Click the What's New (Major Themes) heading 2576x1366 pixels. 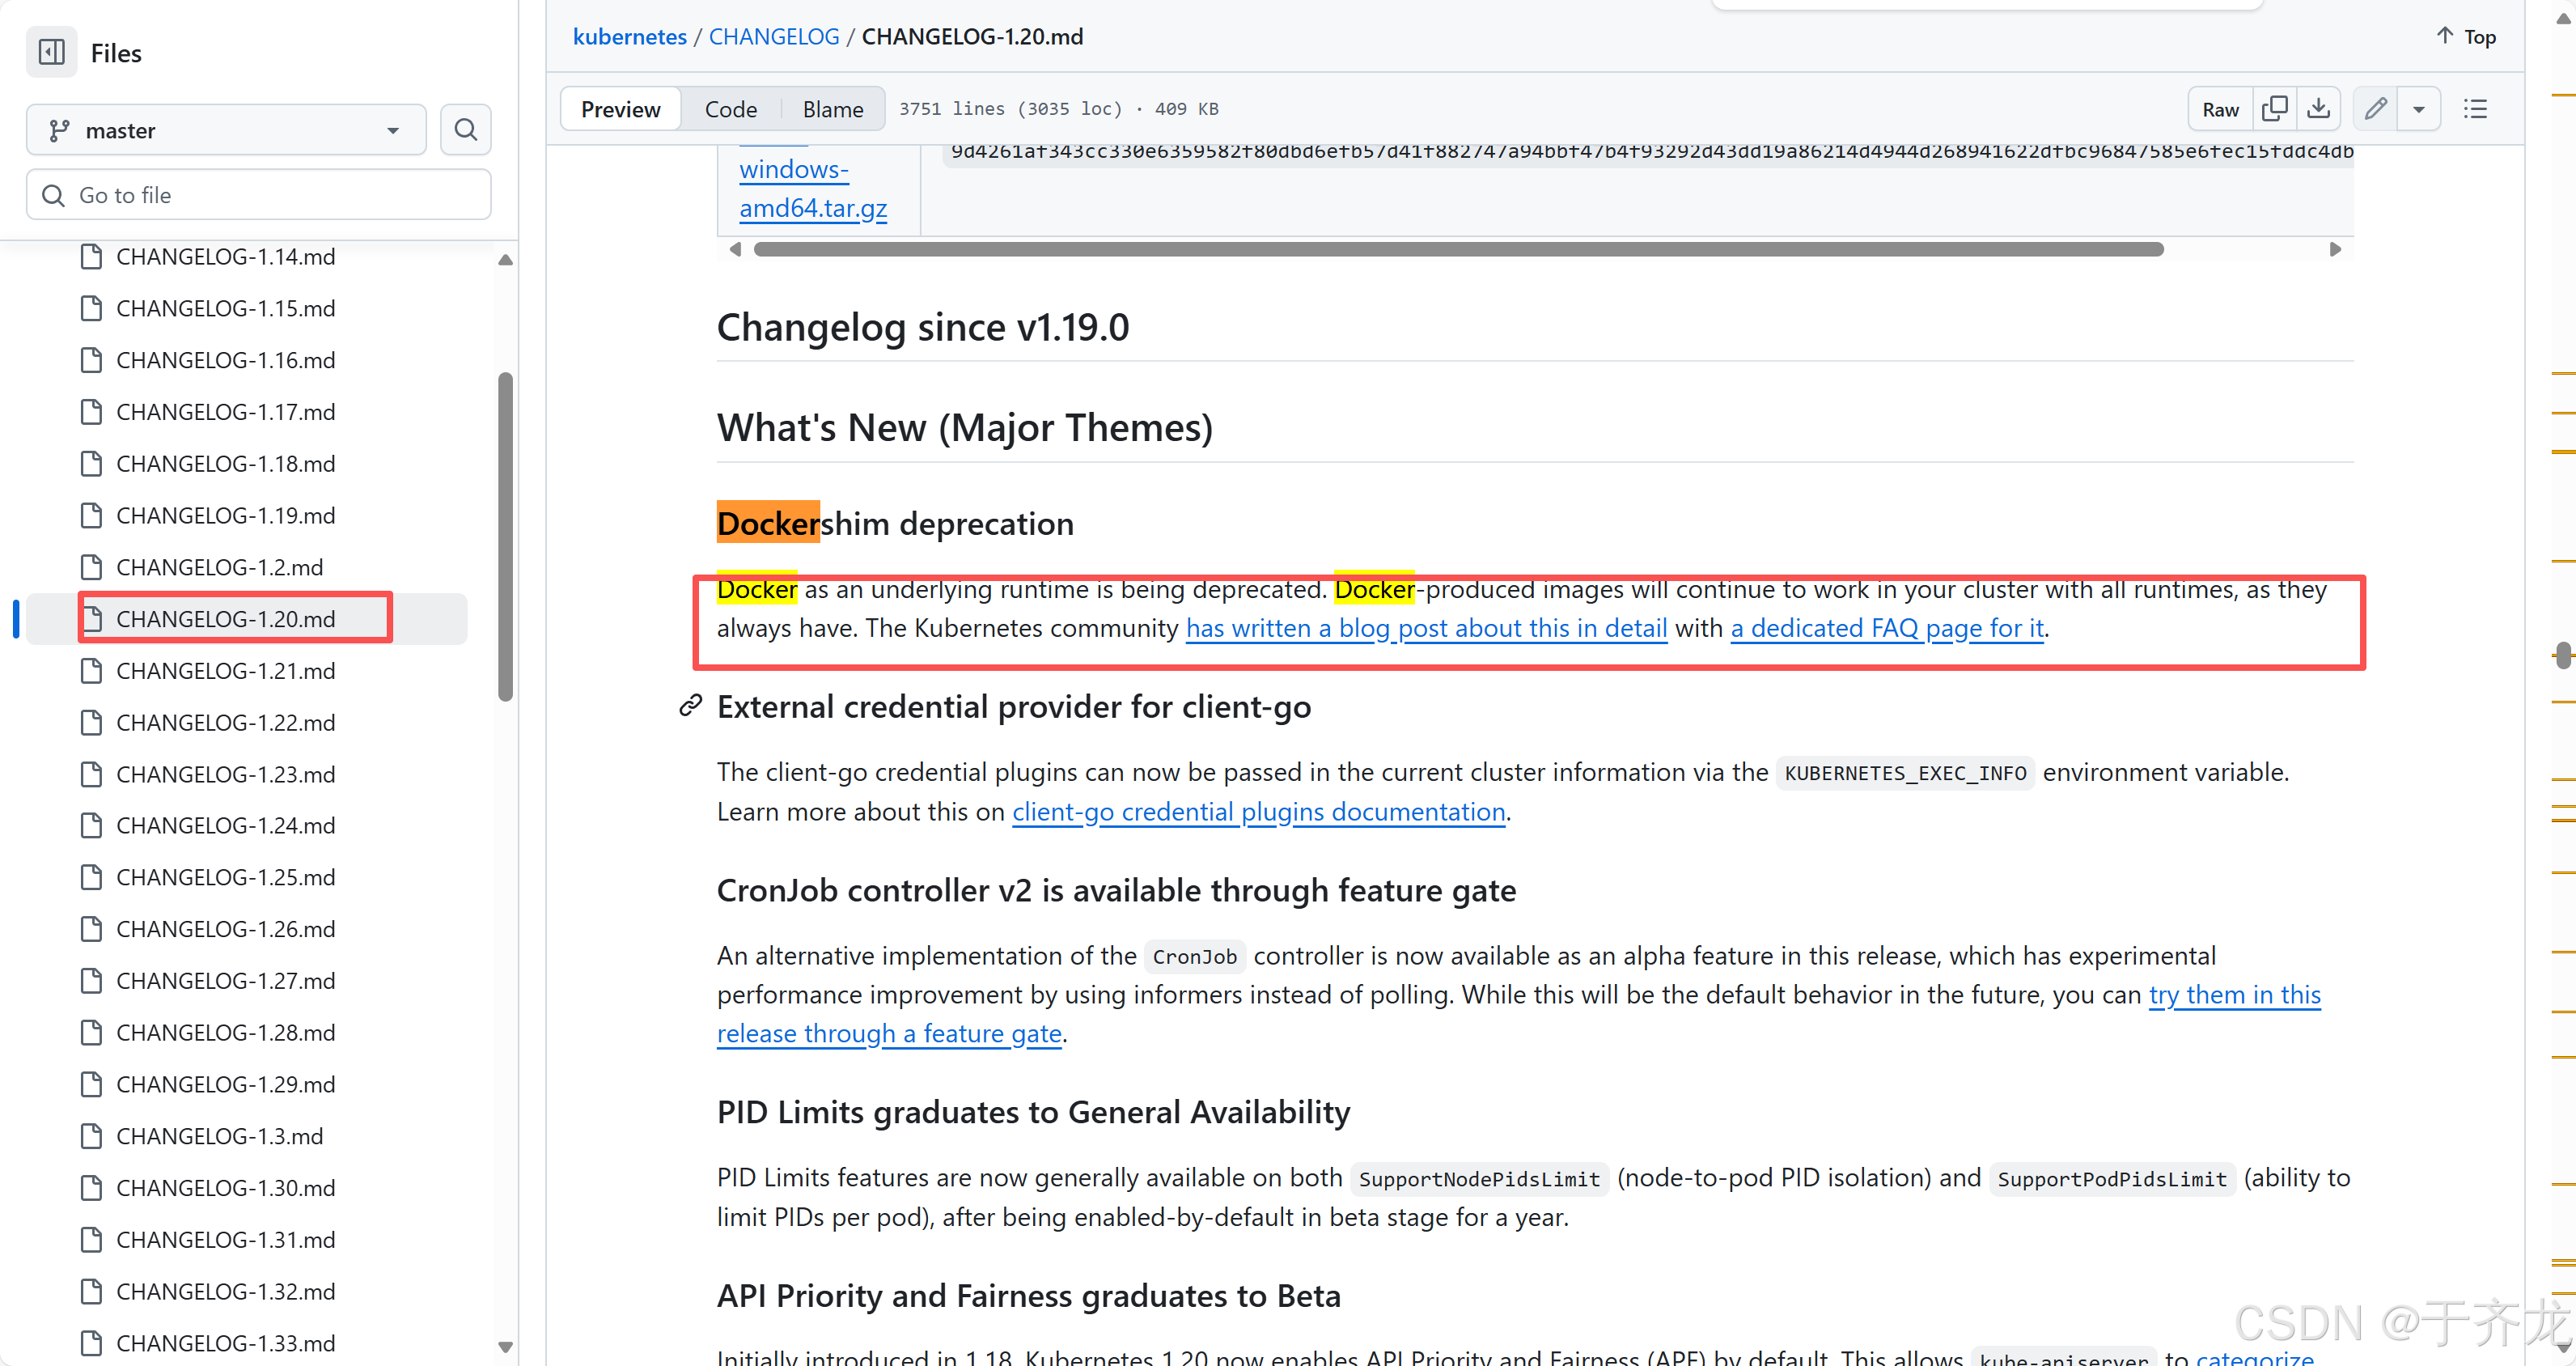964,427
